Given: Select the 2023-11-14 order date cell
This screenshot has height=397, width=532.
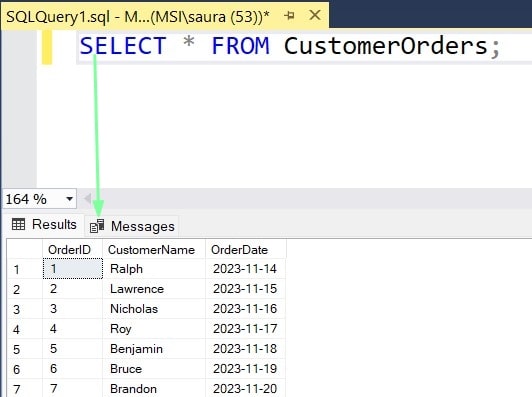Looking at the screenshot, I should (x=245, y=269).
